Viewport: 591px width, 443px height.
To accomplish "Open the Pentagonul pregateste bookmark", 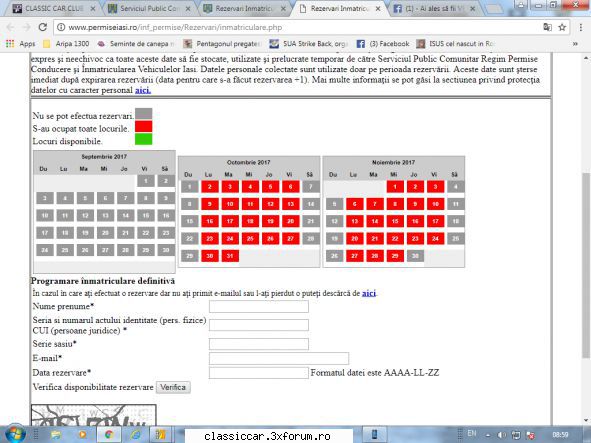I will coord(222,44).
